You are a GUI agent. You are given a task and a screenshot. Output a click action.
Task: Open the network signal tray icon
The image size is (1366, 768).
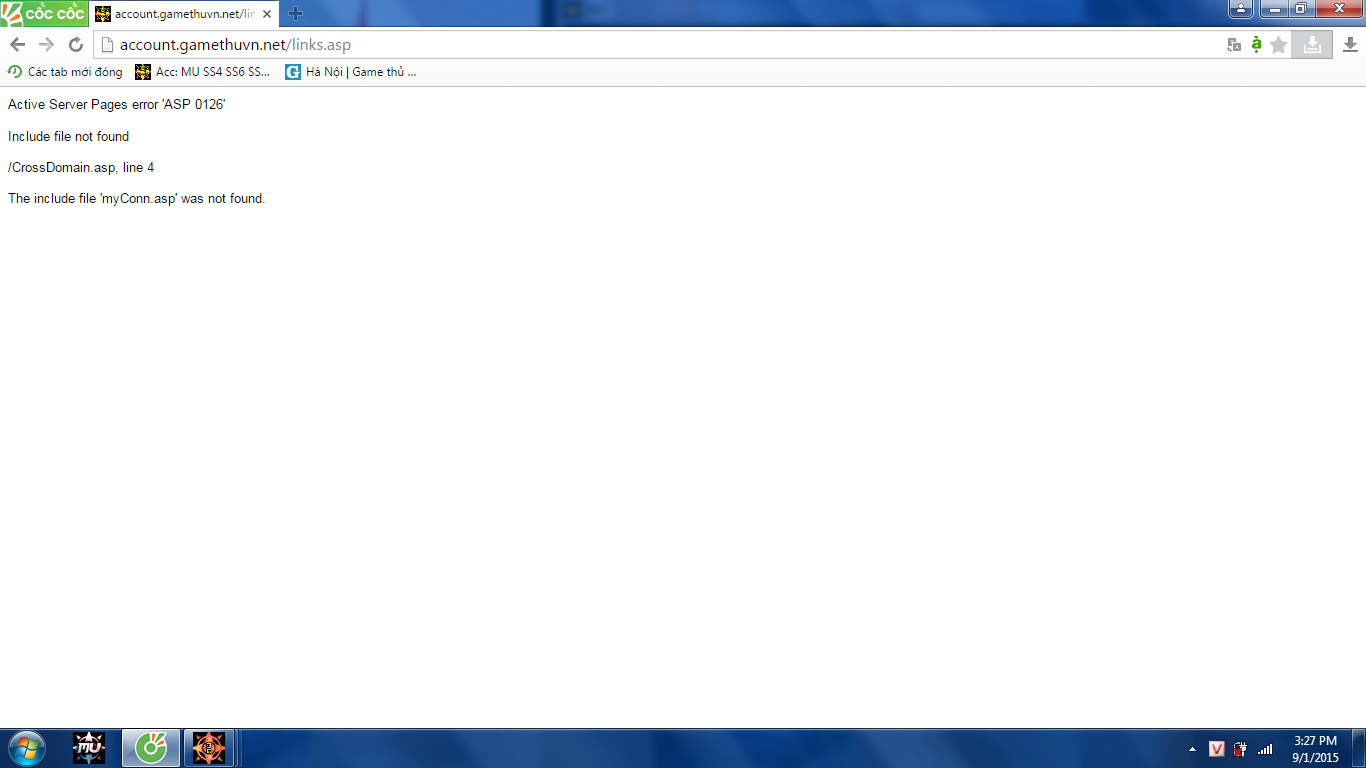pos(1265,749)
